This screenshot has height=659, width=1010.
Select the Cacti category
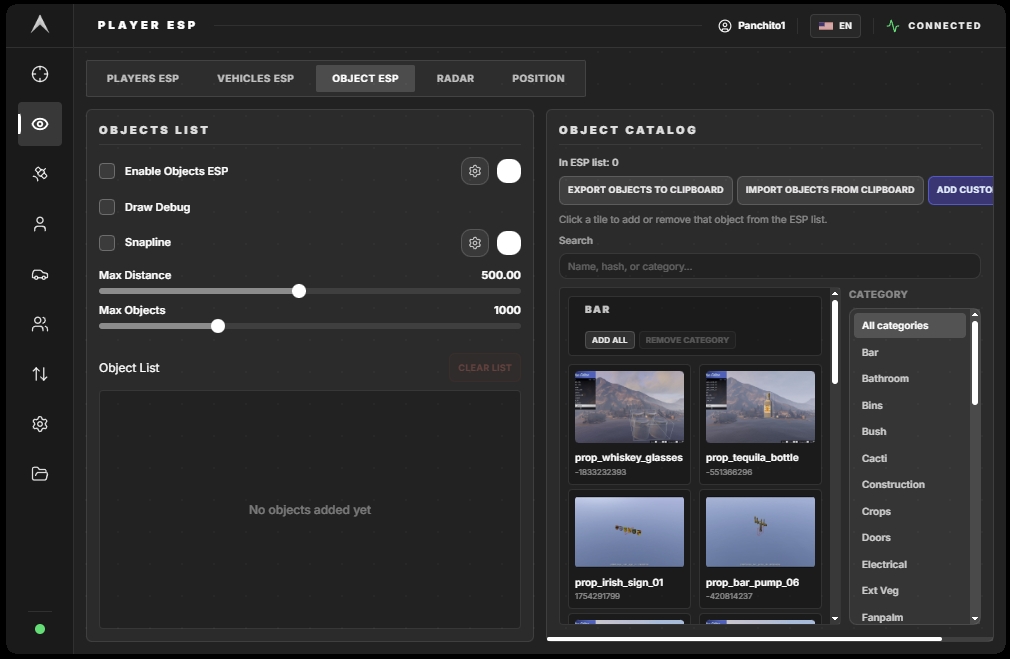click(910, 458)
